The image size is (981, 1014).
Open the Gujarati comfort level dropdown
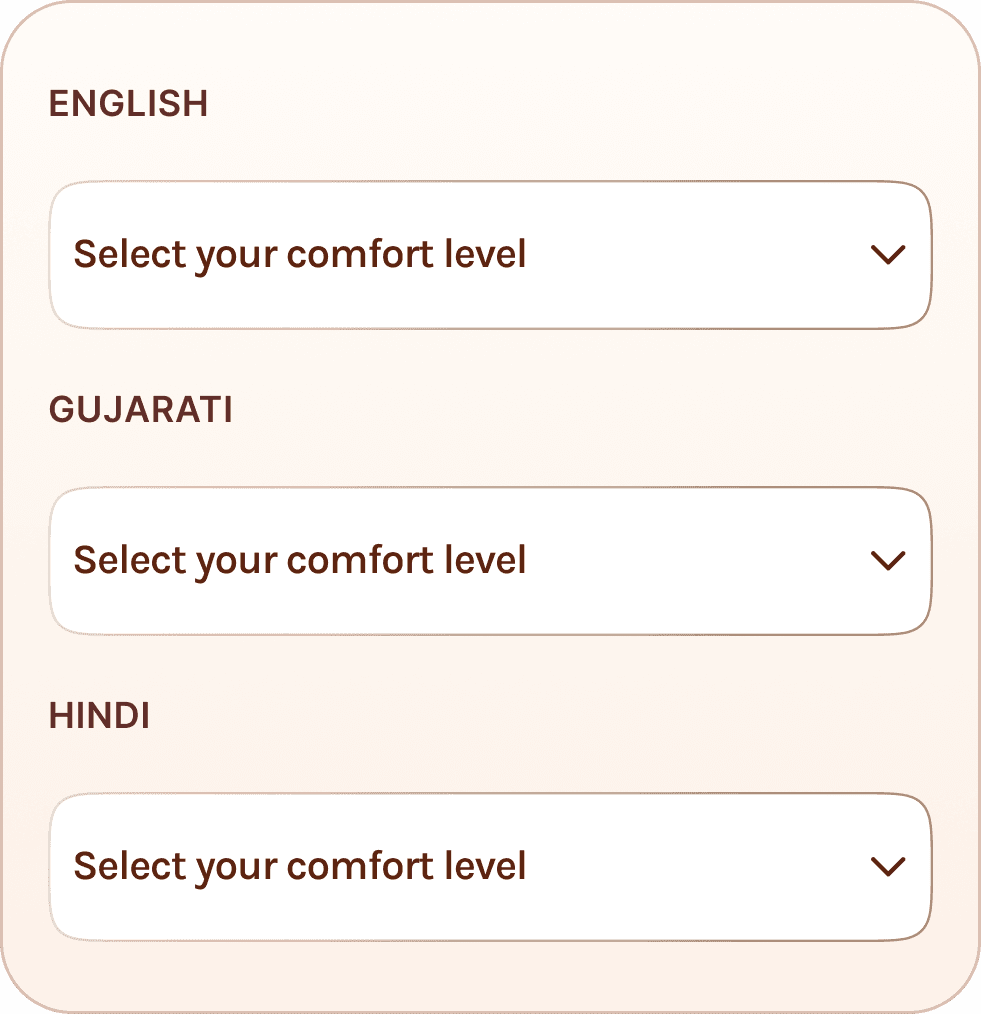click(x=490, y=561)
